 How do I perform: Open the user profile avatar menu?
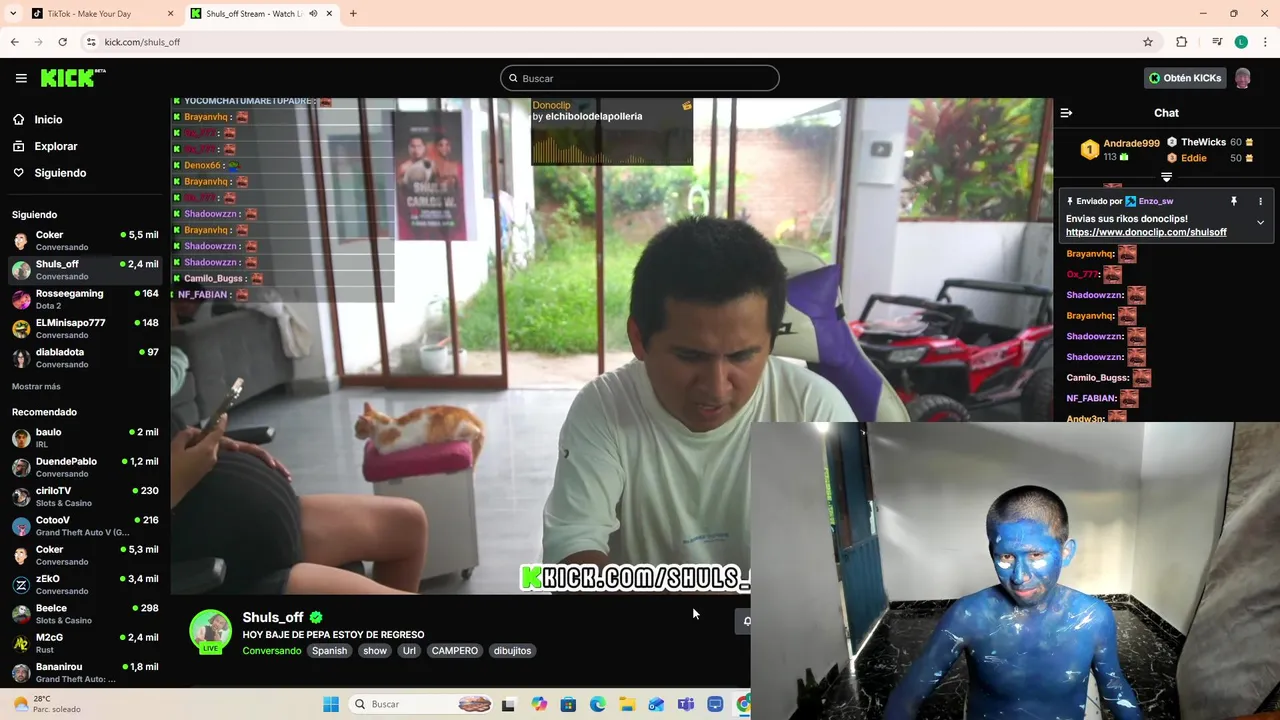1243,78
